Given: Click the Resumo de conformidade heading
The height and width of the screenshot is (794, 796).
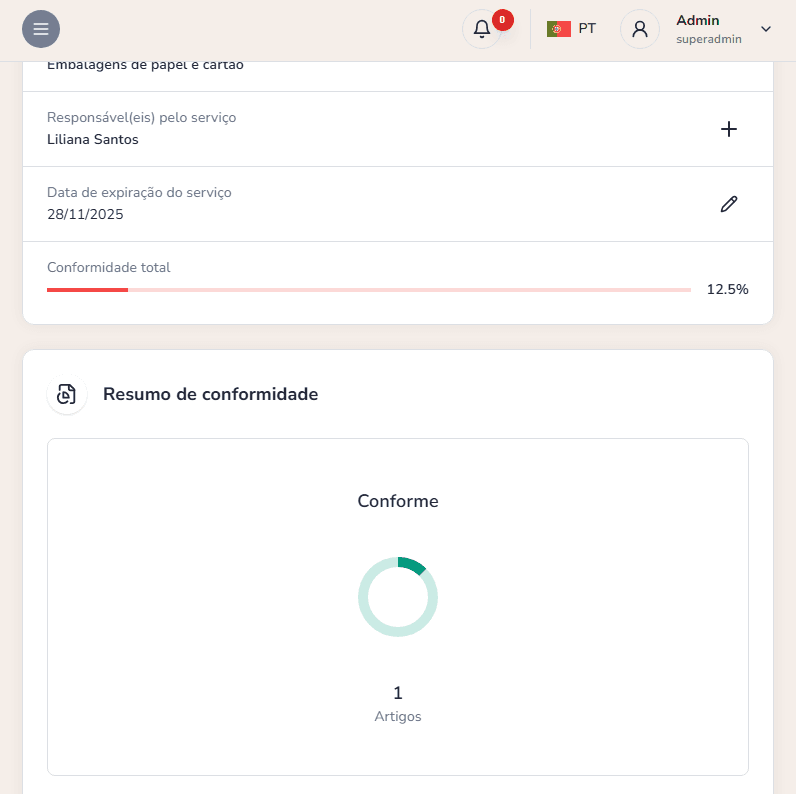Looking at the screenshot, I should pos(210,394).
